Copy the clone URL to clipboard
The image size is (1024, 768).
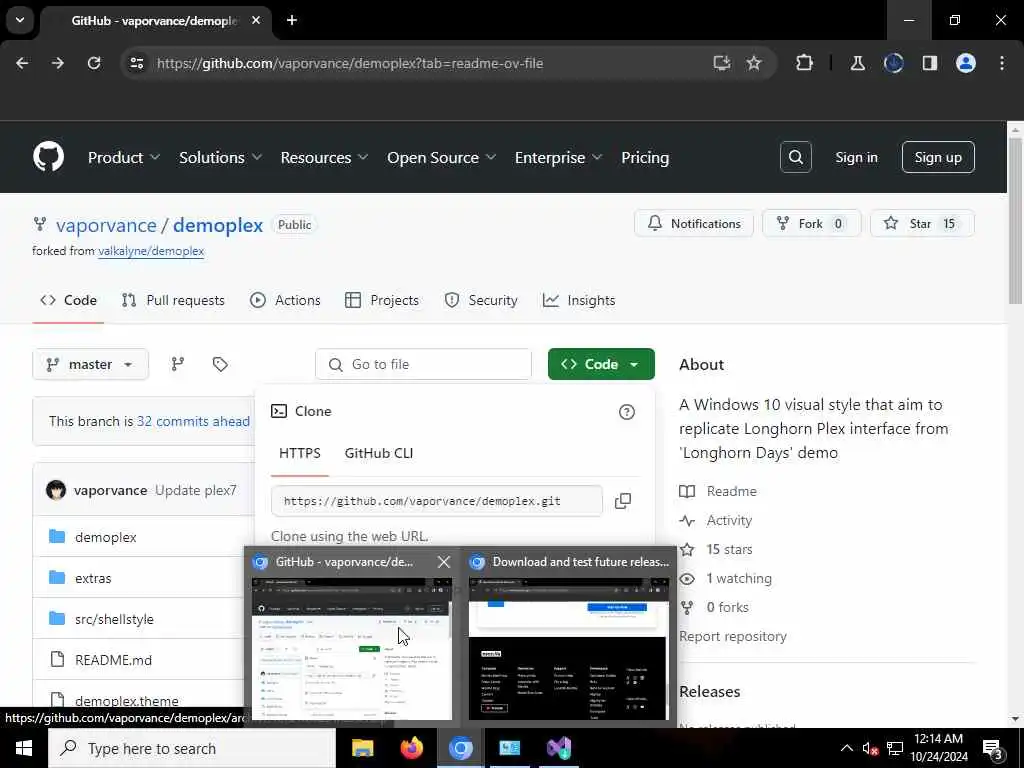623,501
